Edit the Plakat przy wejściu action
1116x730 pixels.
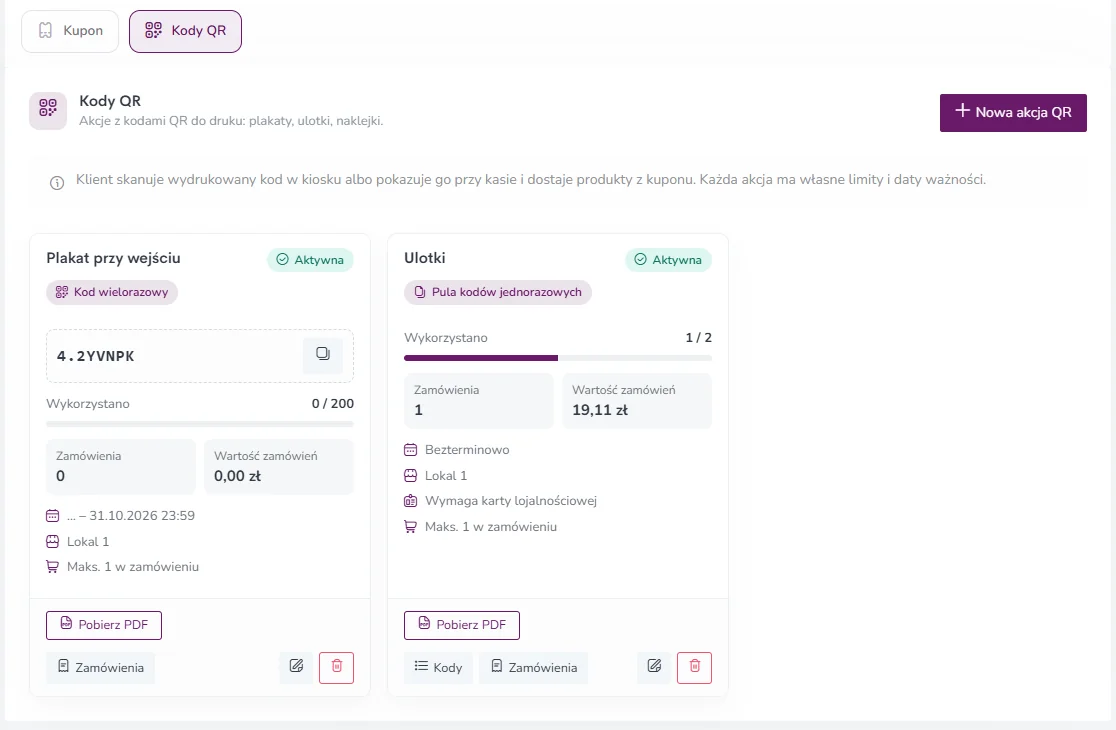click(x=296, y=667)
